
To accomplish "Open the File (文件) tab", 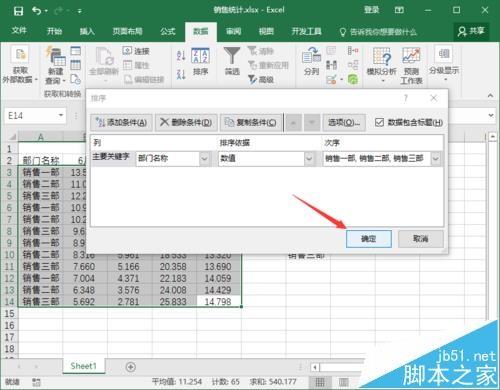I will [19, 31].
